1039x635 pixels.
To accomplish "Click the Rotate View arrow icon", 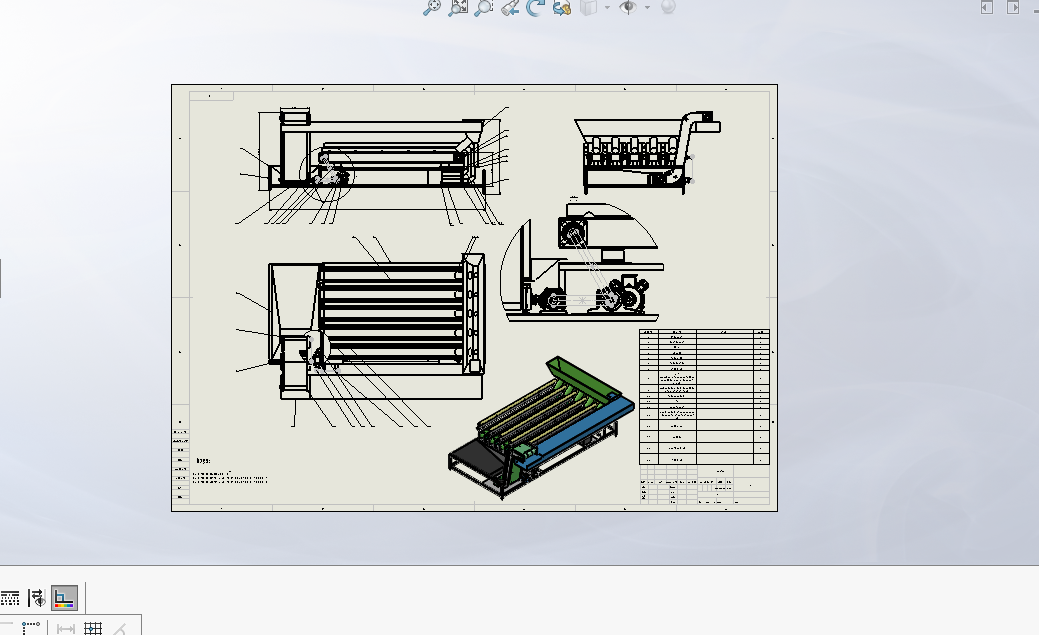I will 535,7.
